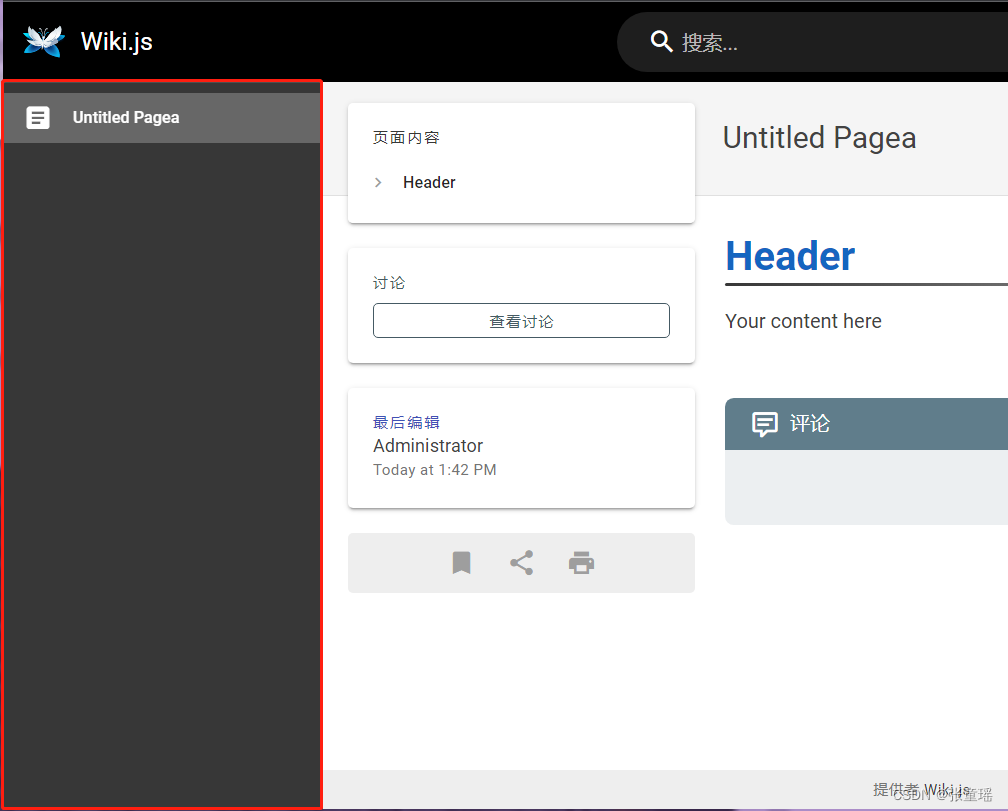Click the Wiki.js butterfly logo
The width and height of the screenshot is (1008, 811).
click(x=42, y=41)
